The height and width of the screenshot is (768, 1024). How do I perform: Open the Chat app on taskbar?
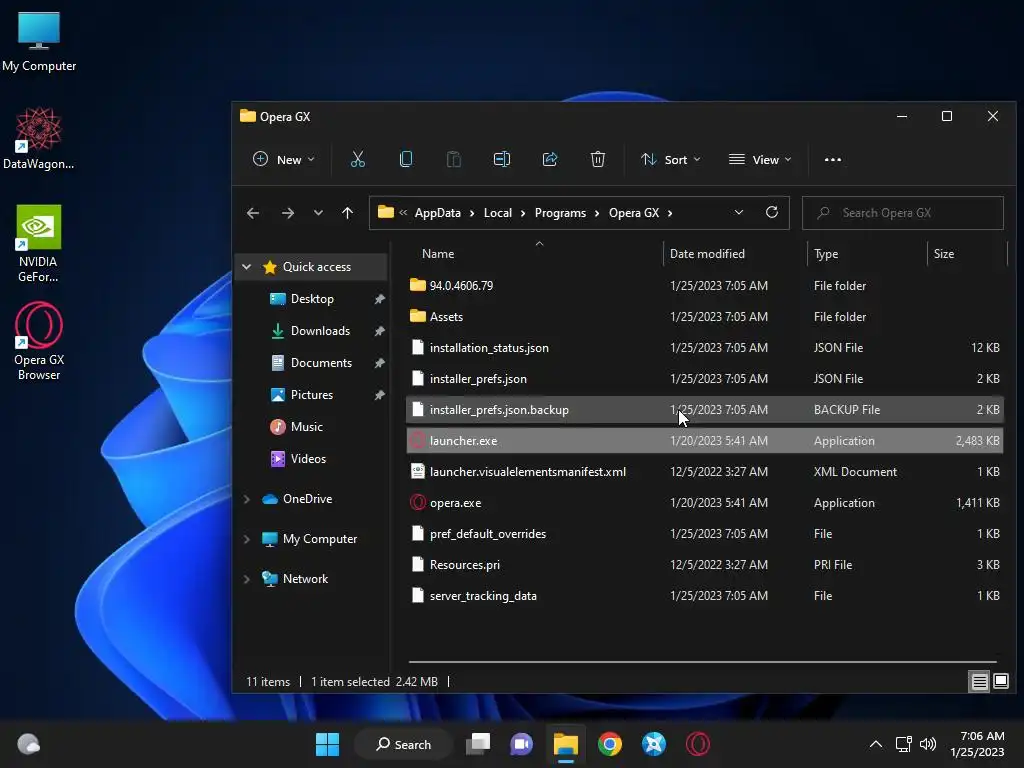click(521, 744)
